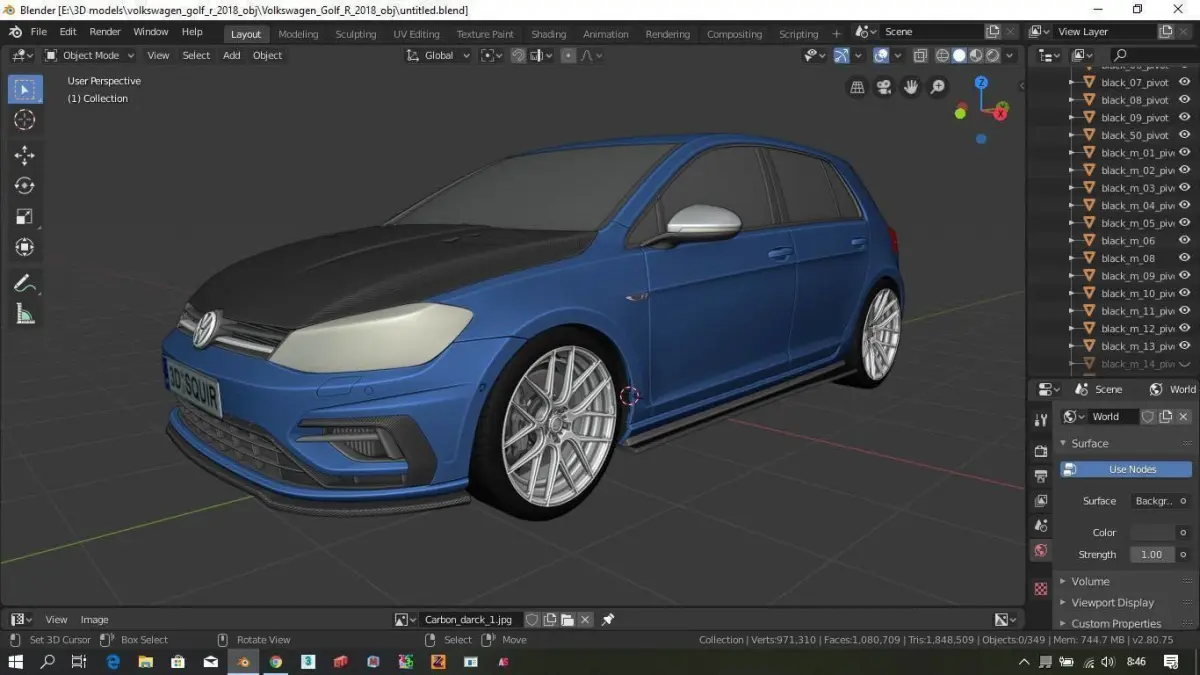The width and height of the screenshot is (1200, 675).
Task: Click the pan view hand icon
Action: point(911,87)
